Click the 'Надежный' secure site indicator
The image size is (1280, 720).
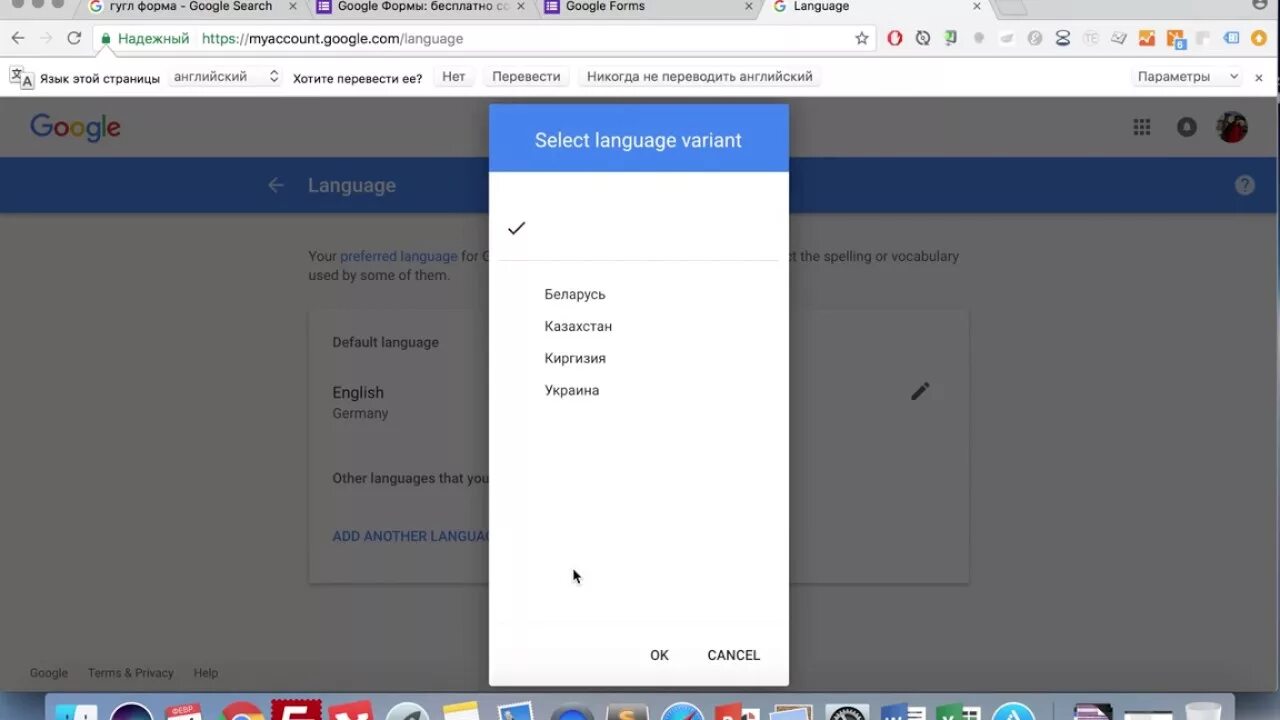[144, 38]
